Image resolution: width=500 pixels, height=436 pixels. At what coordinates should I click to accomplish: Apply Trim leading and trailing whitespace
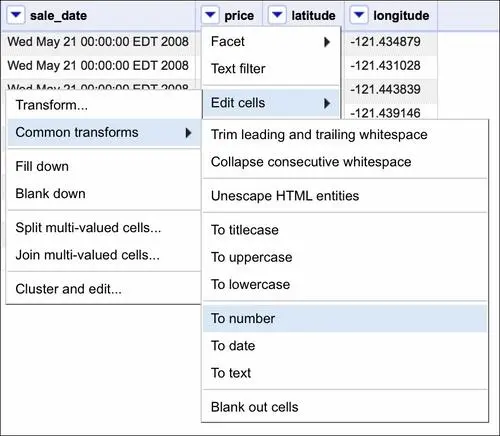point(345,135)
